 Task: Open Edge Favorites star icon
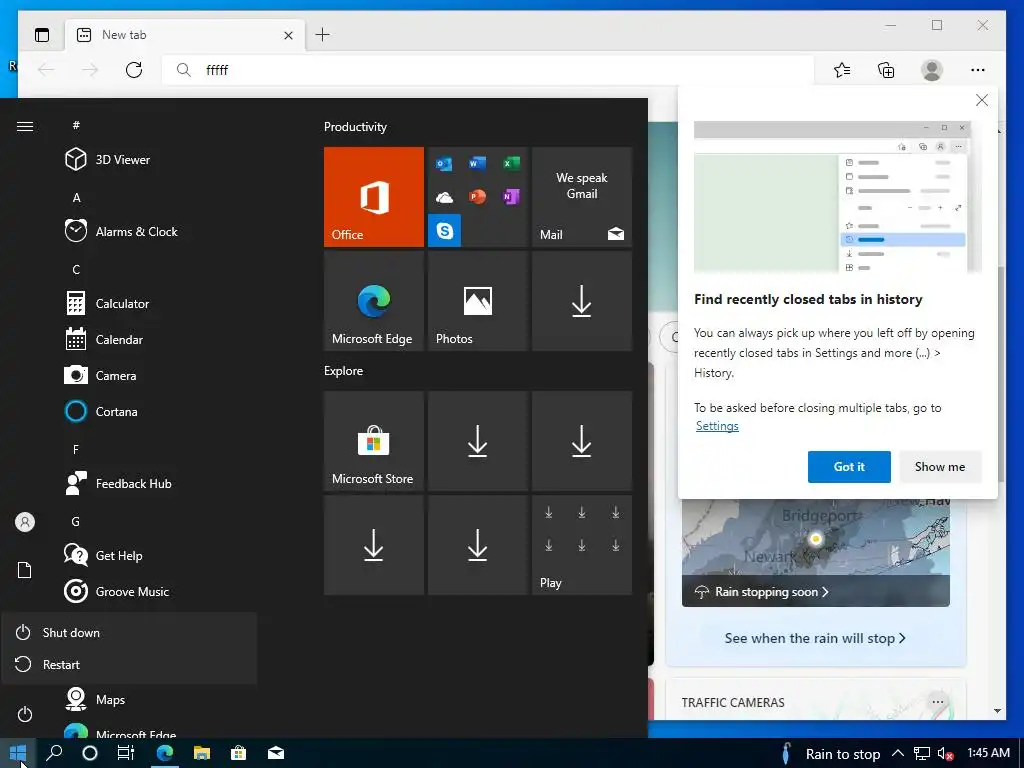(842, 70)
